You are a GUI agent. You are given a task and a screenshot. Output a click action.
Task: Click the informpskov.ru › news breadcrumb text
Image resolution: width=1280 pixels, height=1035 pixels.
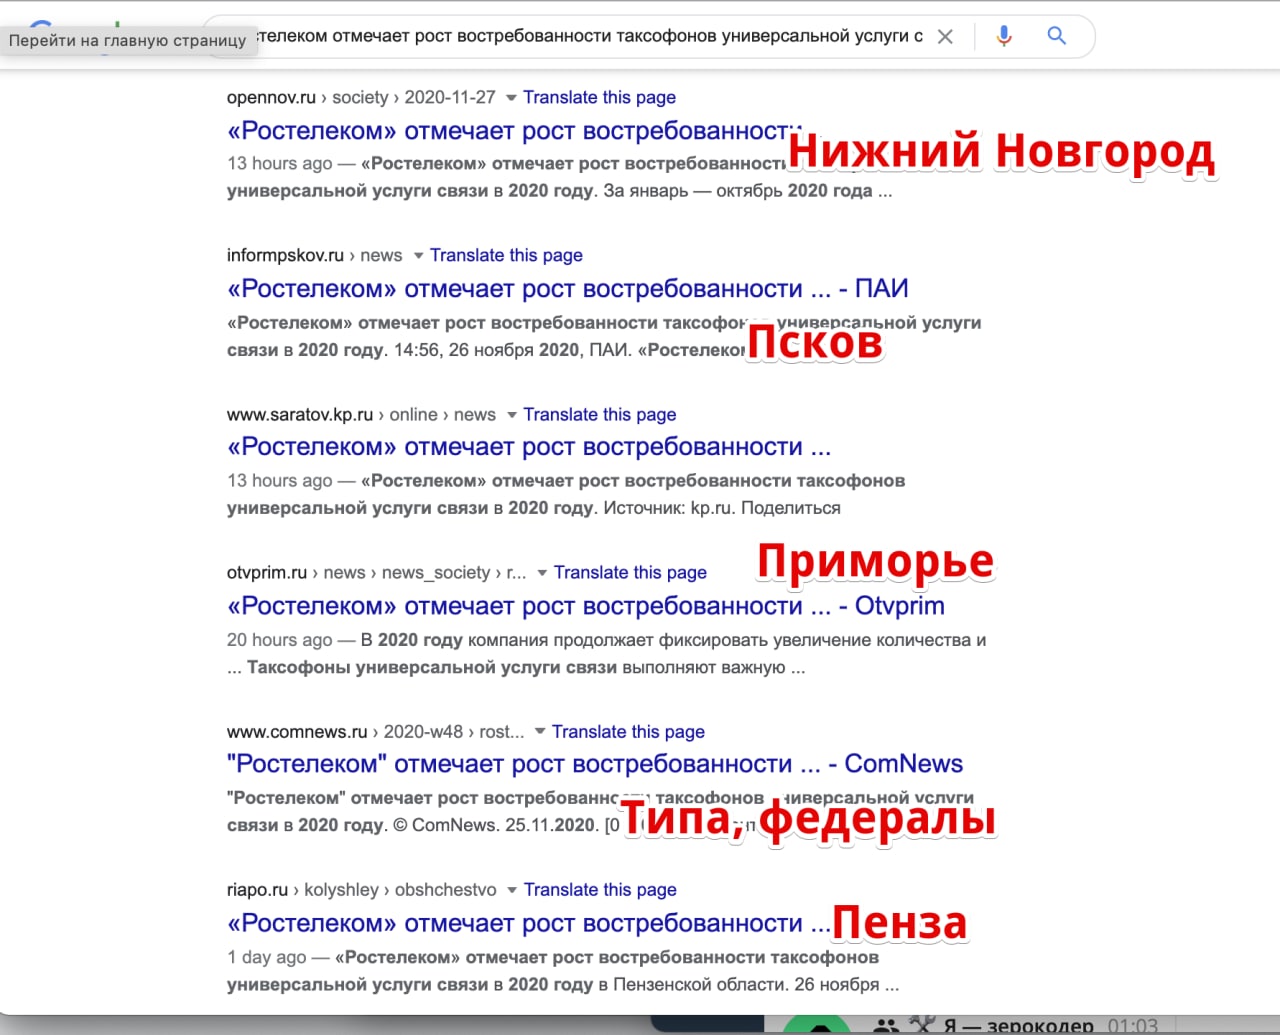[x=314, y=255]
